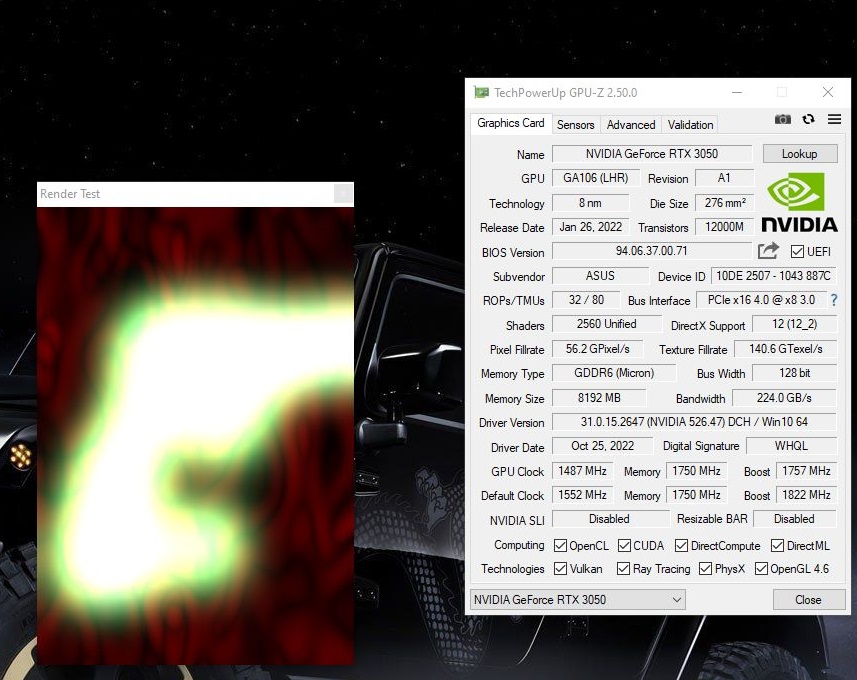
Task: Click the GPU-Z title bar app icon
Action: [x=481, y=92]
